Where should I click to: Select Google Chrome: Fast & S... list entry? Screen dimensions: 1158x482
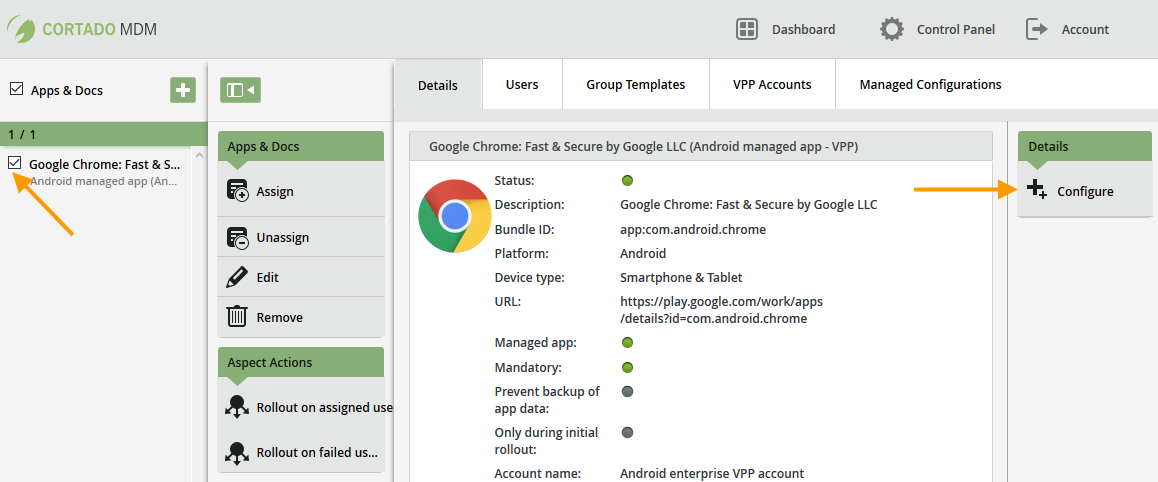click(104, 165)
